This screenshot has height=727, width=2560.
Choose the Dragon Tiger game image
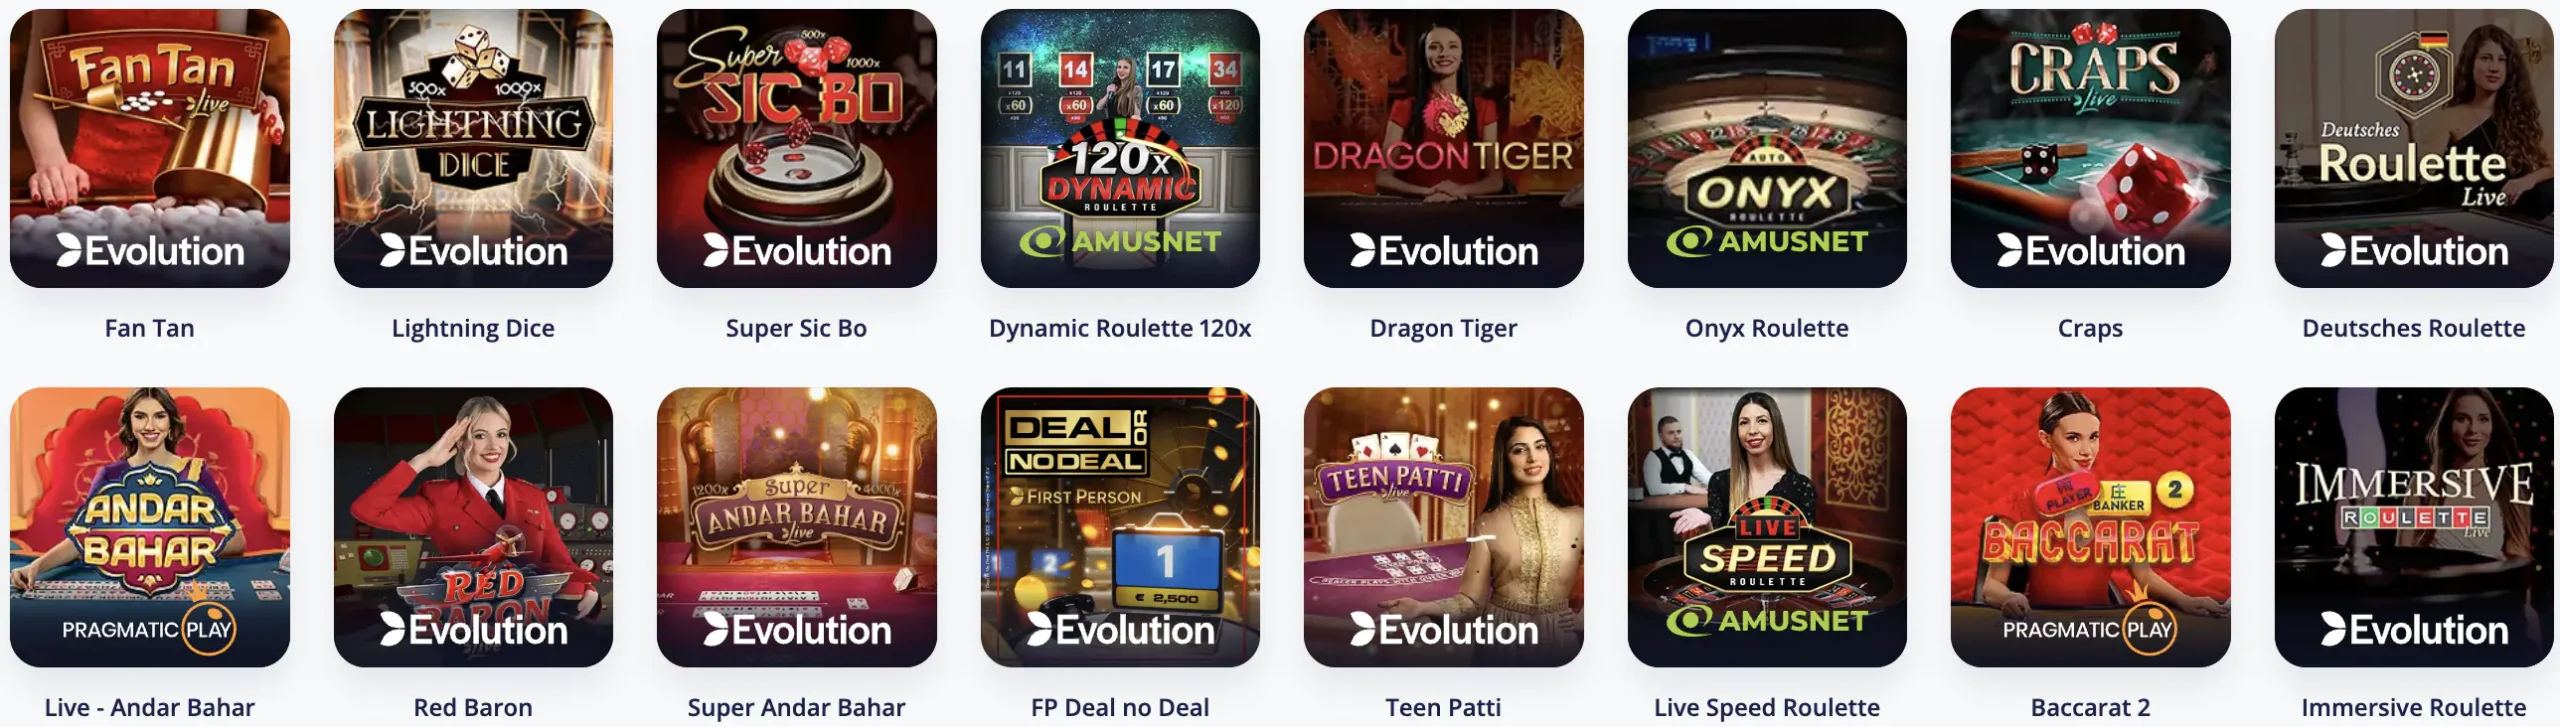pyautogui.click(x=1444, y=148)
